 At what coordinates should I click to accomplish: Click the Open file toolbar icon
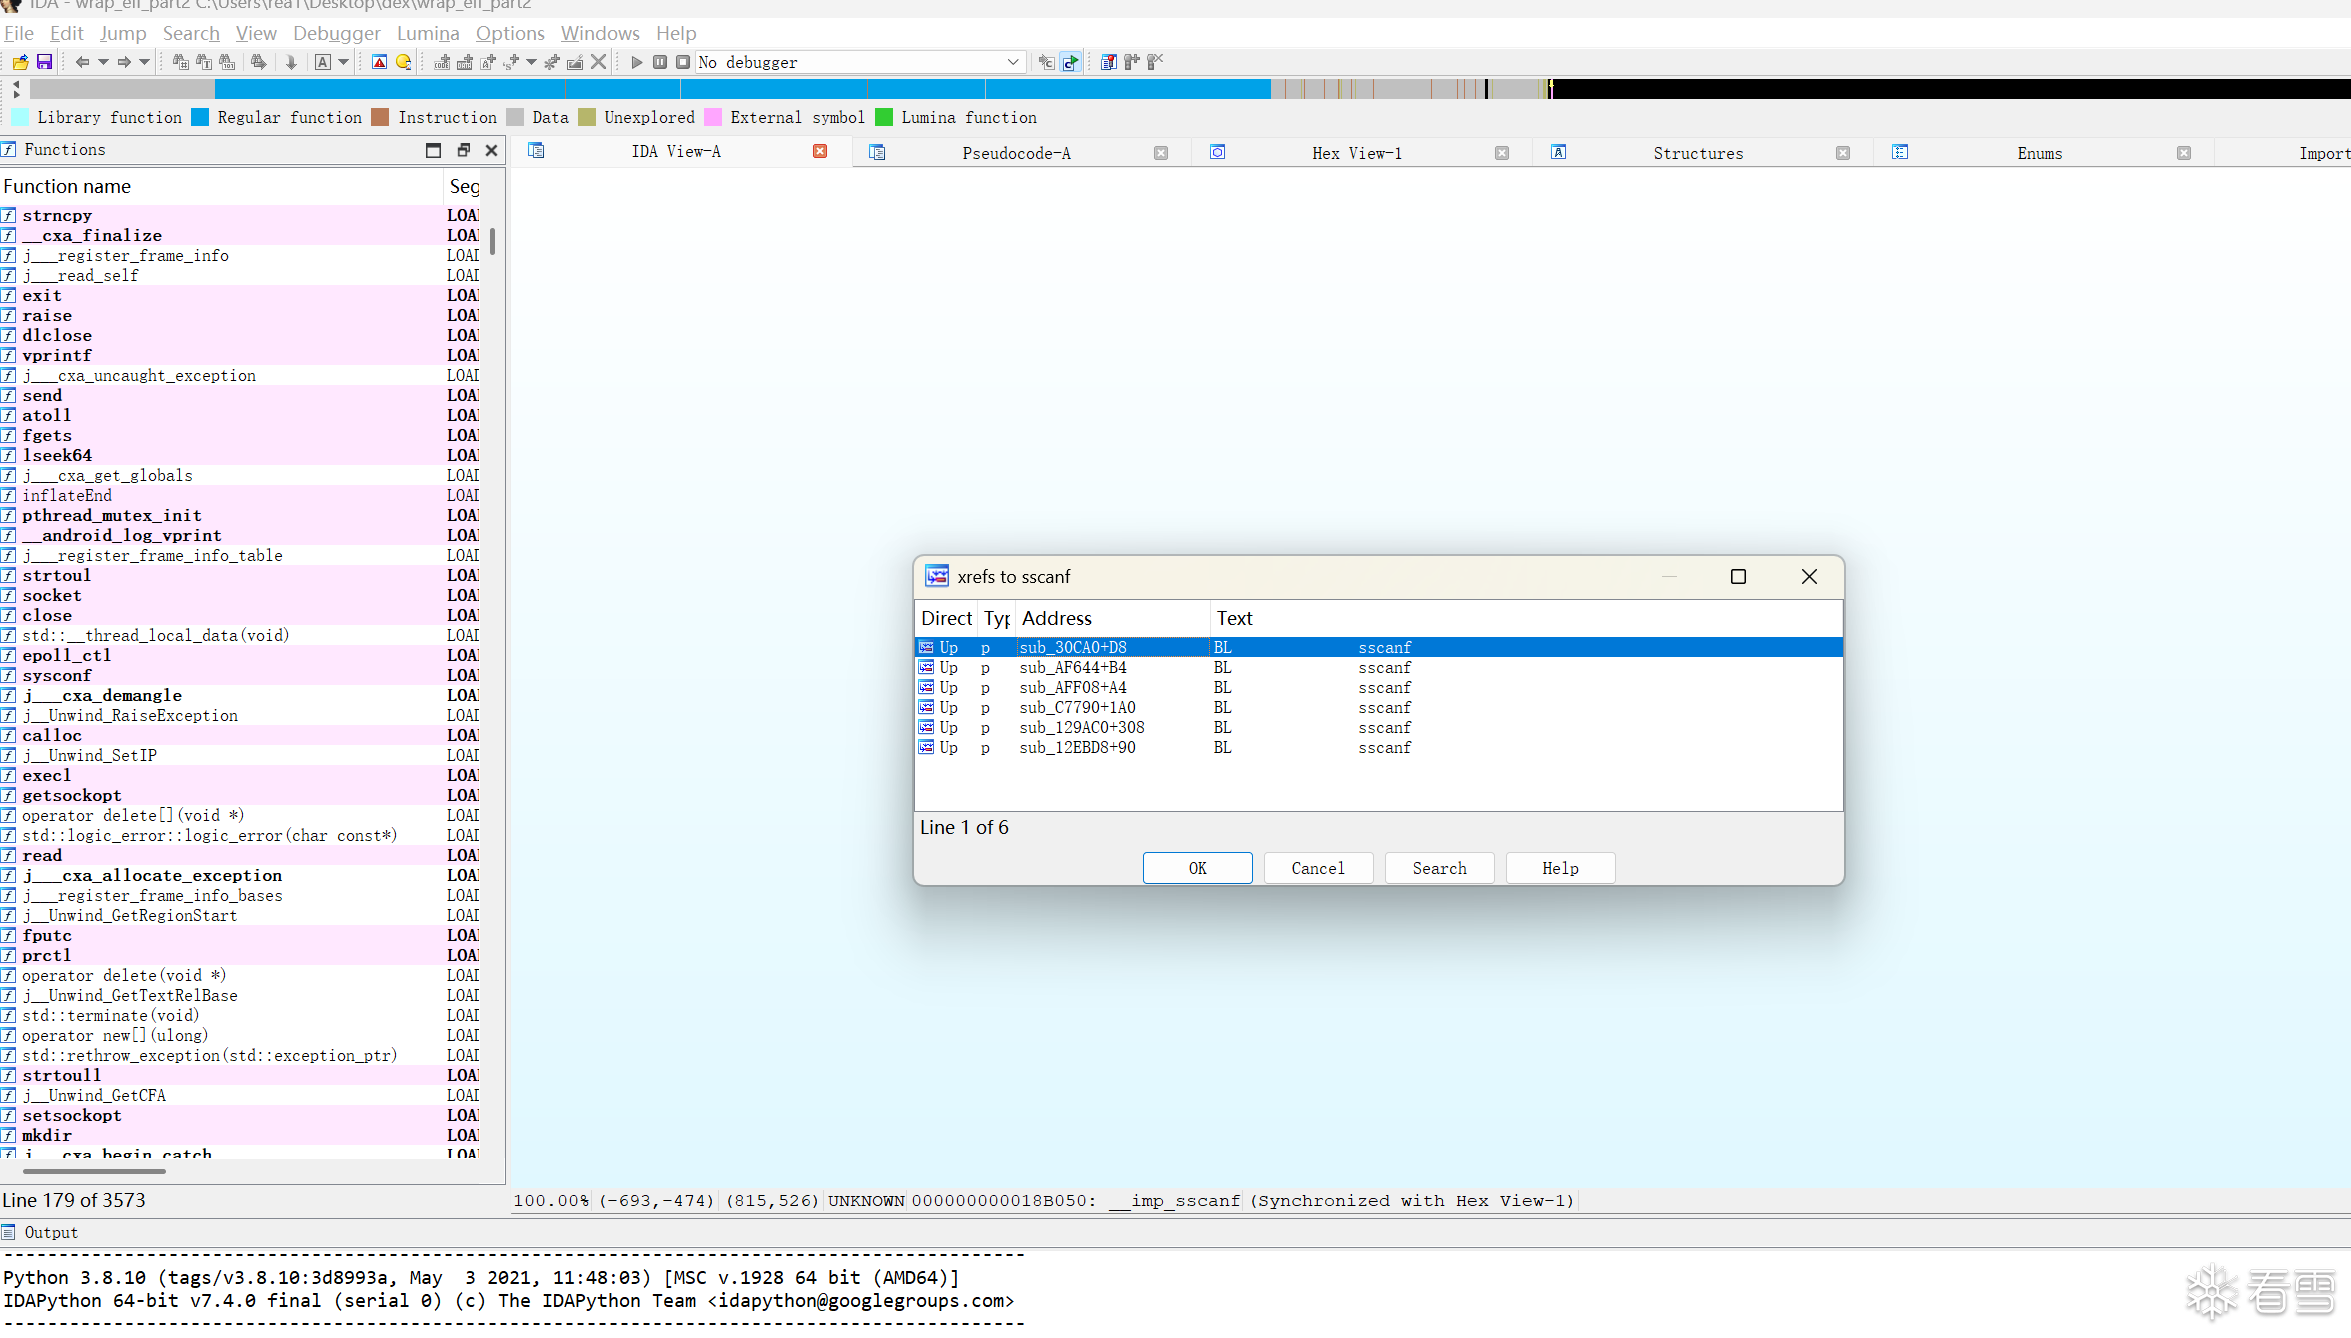coord(20,62)
